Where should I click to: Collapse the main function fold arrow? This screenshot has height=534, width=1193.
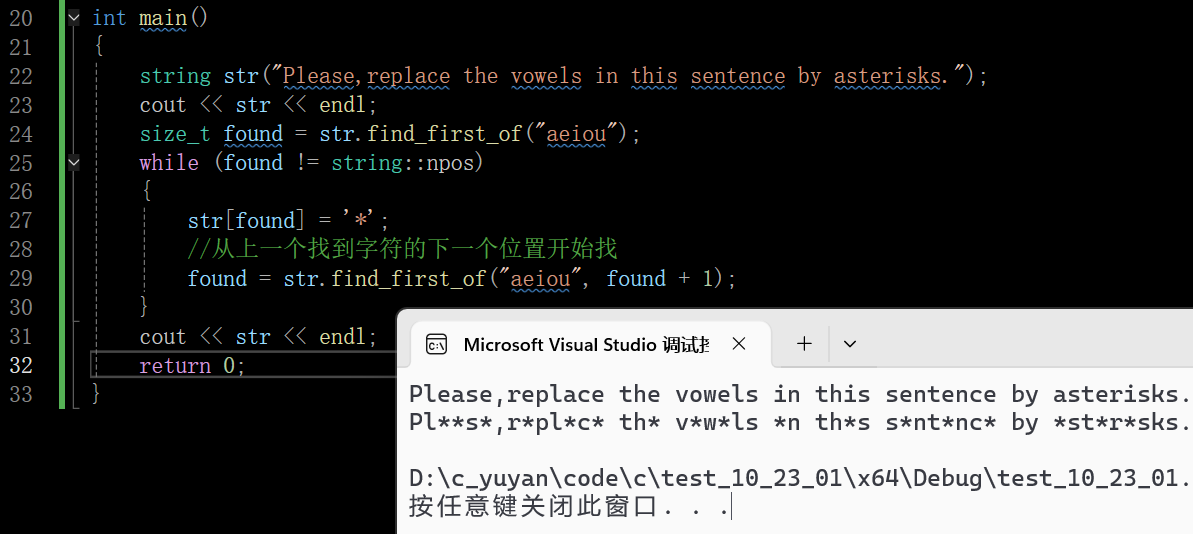point(73,18)
